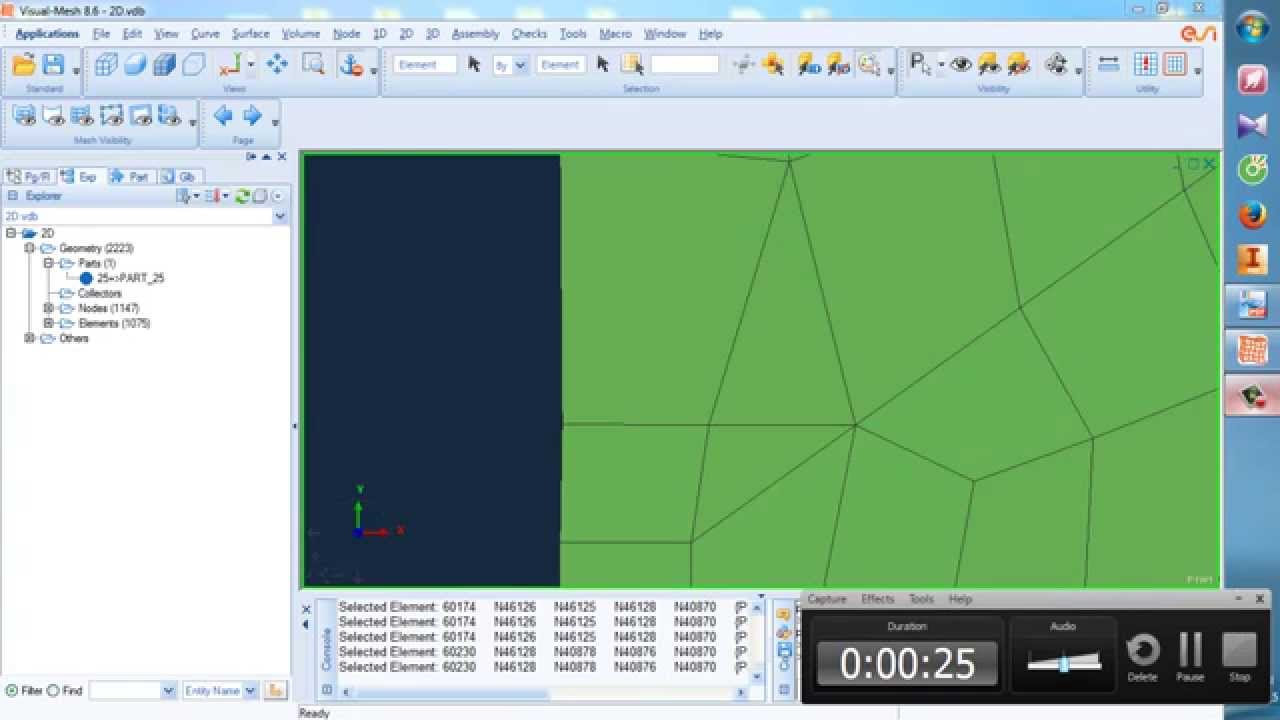Open the Applications menu
The image size is (1280, 720).
coord(47,33)
